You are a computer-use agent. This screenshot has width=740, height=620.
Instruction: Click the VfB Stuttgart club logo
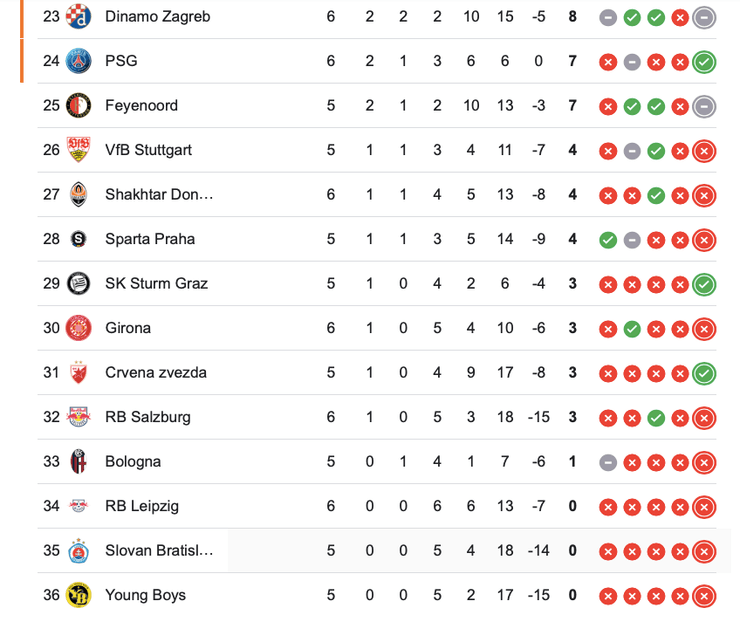click(x=78, y=150)
